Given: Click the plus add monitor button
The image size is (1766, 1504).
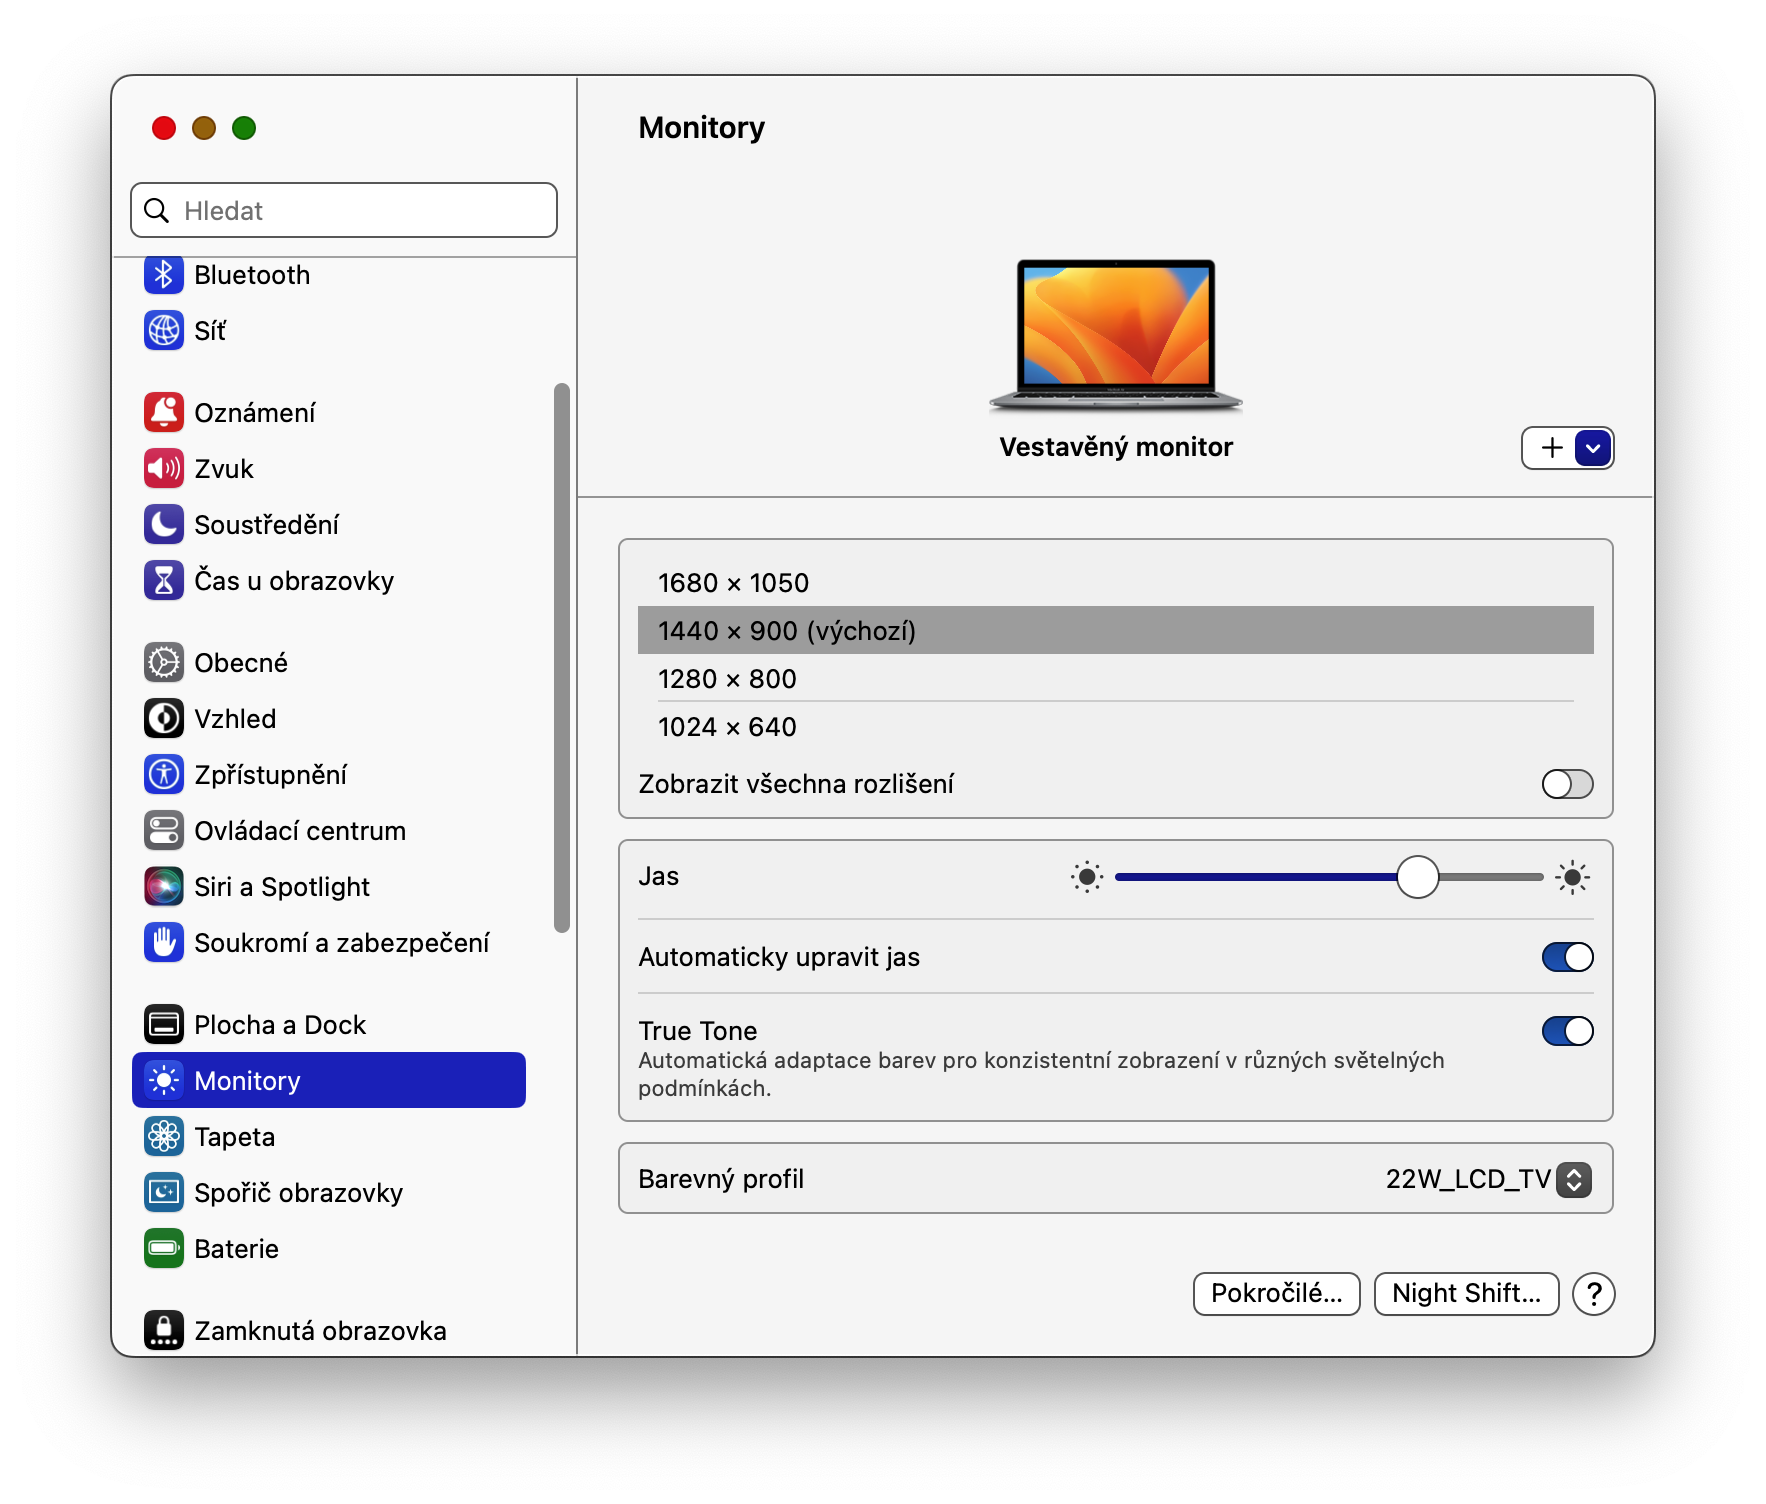Looking at the screenshot, I should [x=1551, y=448].
